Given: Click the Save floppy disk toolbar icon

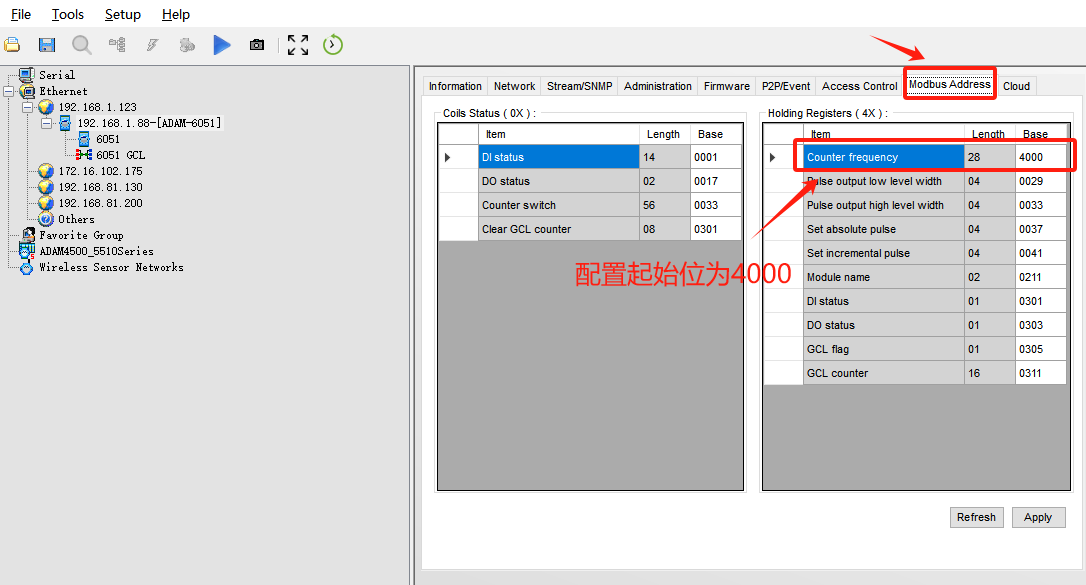Looking at the screenshot, I should click(x=47, y=45).
